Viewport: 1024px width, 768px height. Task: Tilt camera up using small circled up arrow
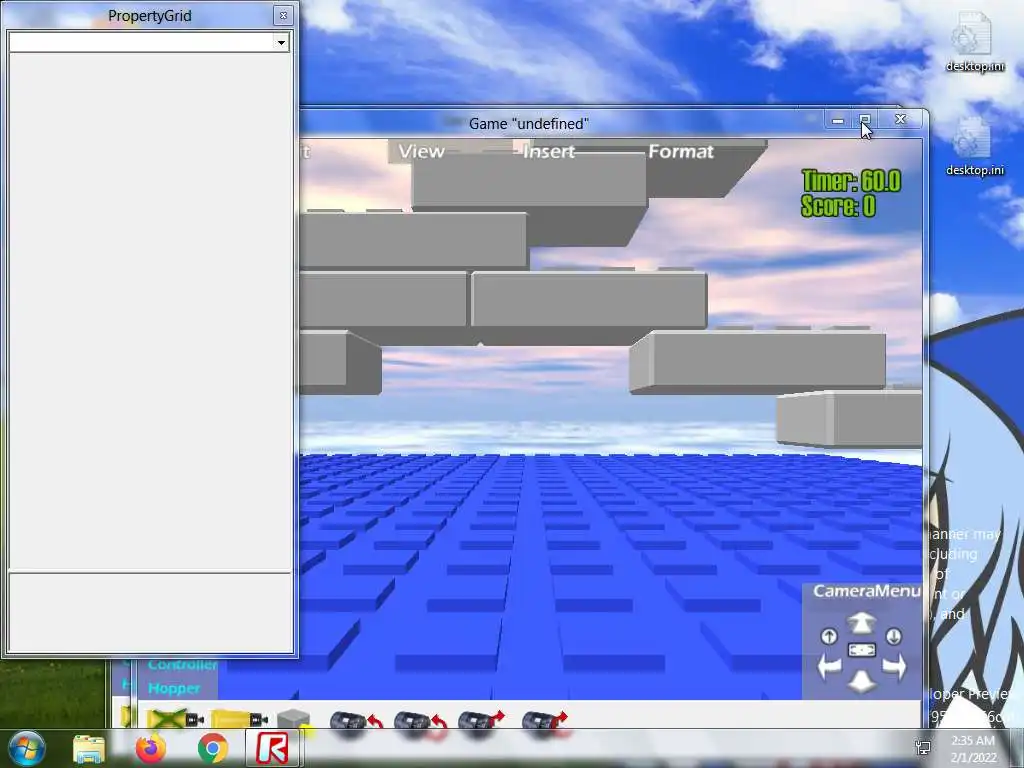tap(829, 636)
